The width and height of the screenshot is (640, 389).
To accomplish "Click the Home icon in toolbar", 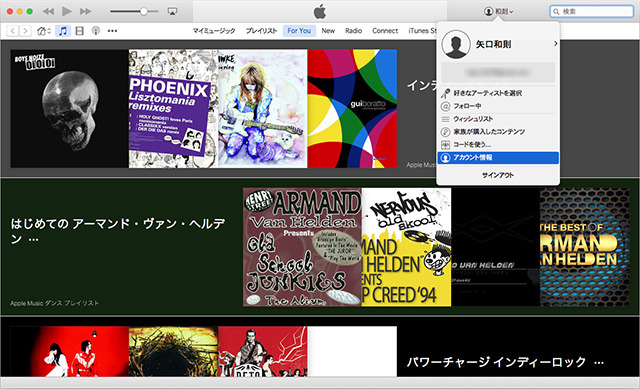I will coord(43,31).
